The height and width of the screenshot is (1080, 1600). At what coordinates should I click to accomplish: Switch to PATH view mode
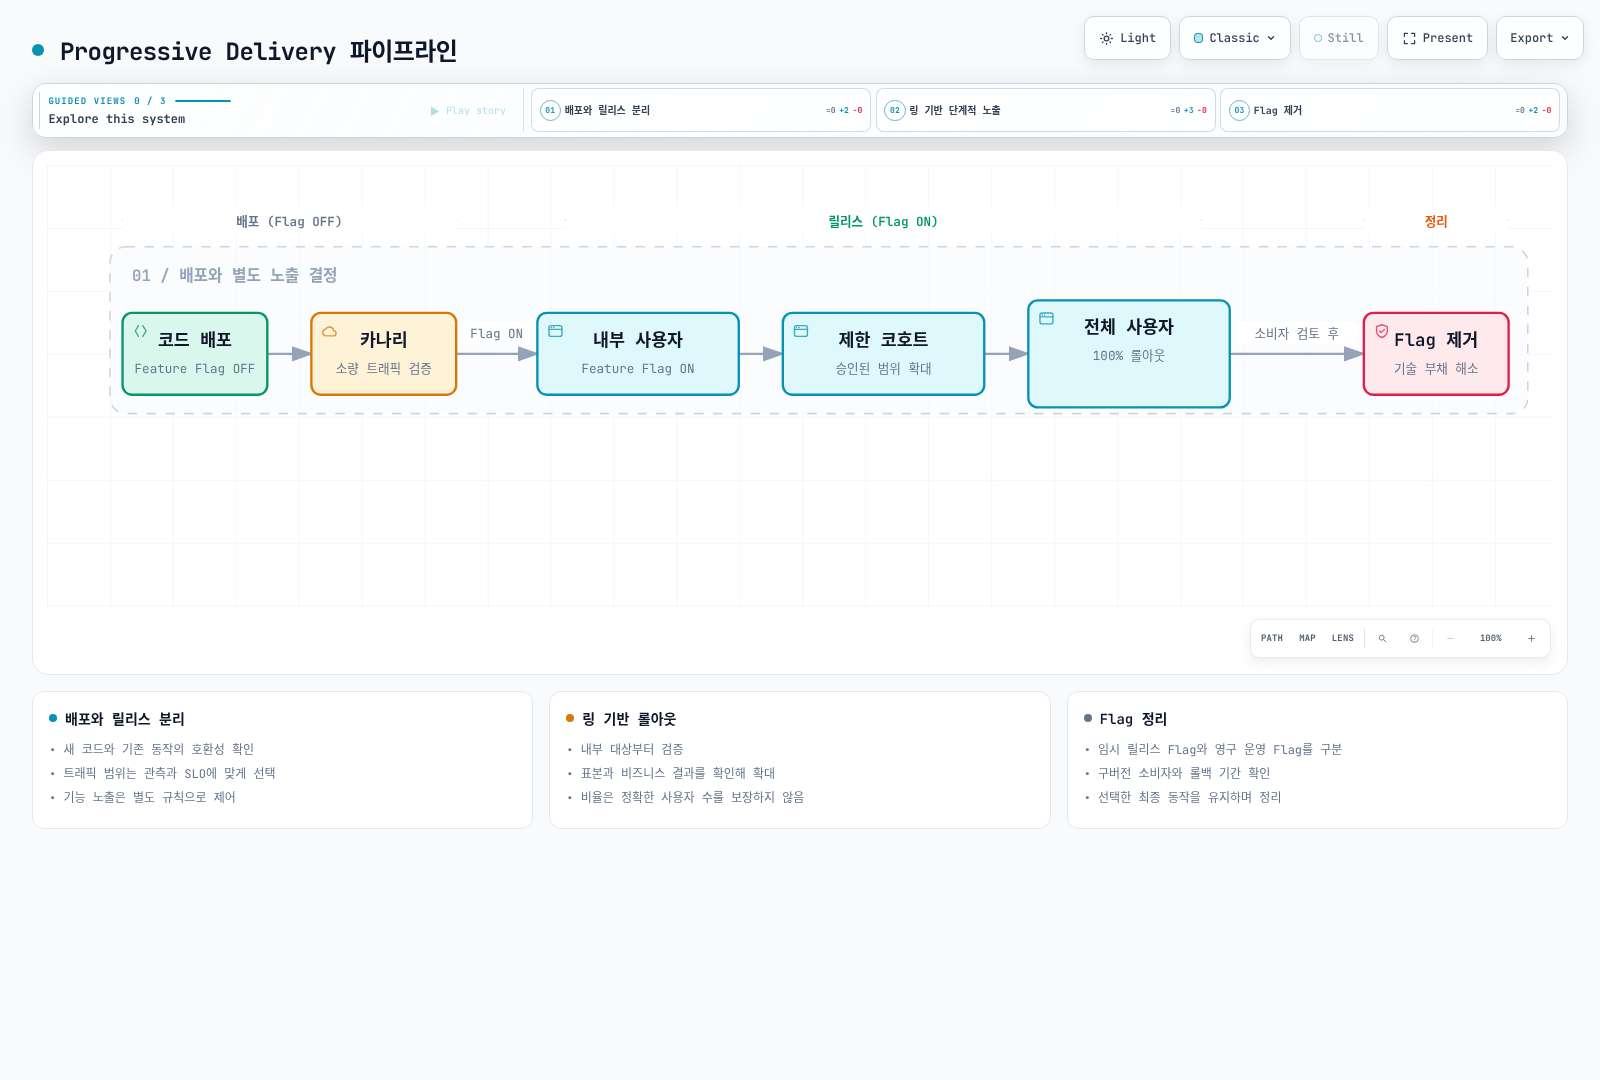[1272, 638]
